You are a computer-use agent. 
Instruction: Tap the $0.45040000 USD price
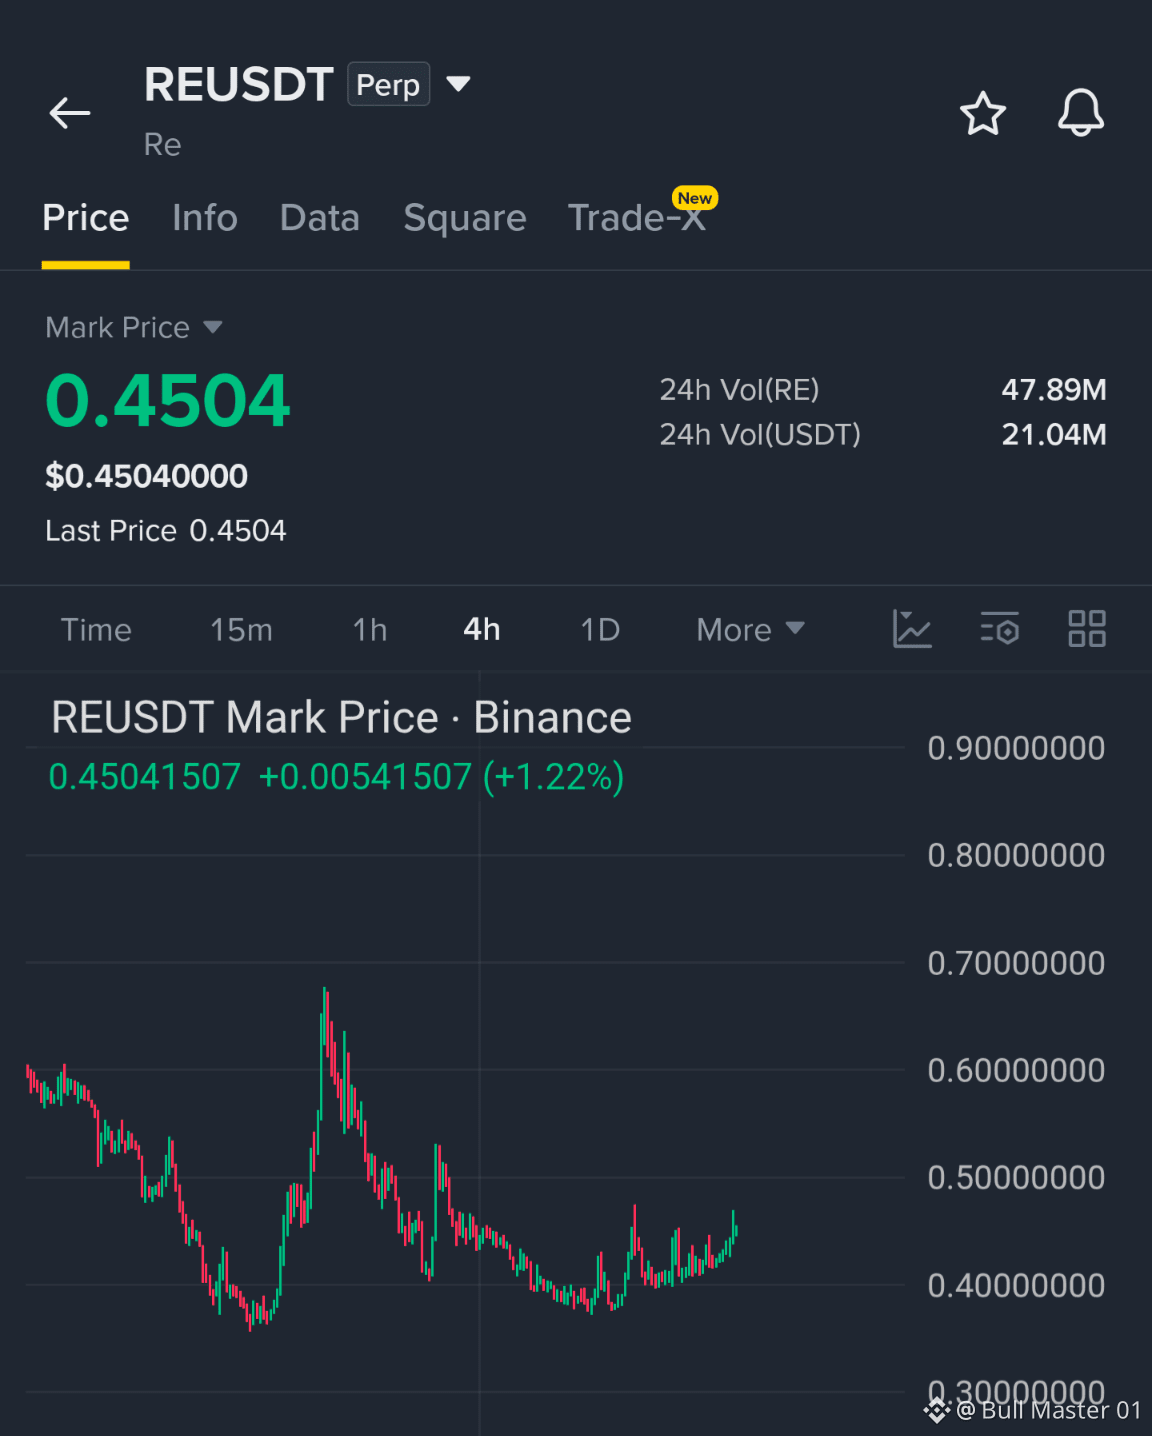[x=147, y=476]
